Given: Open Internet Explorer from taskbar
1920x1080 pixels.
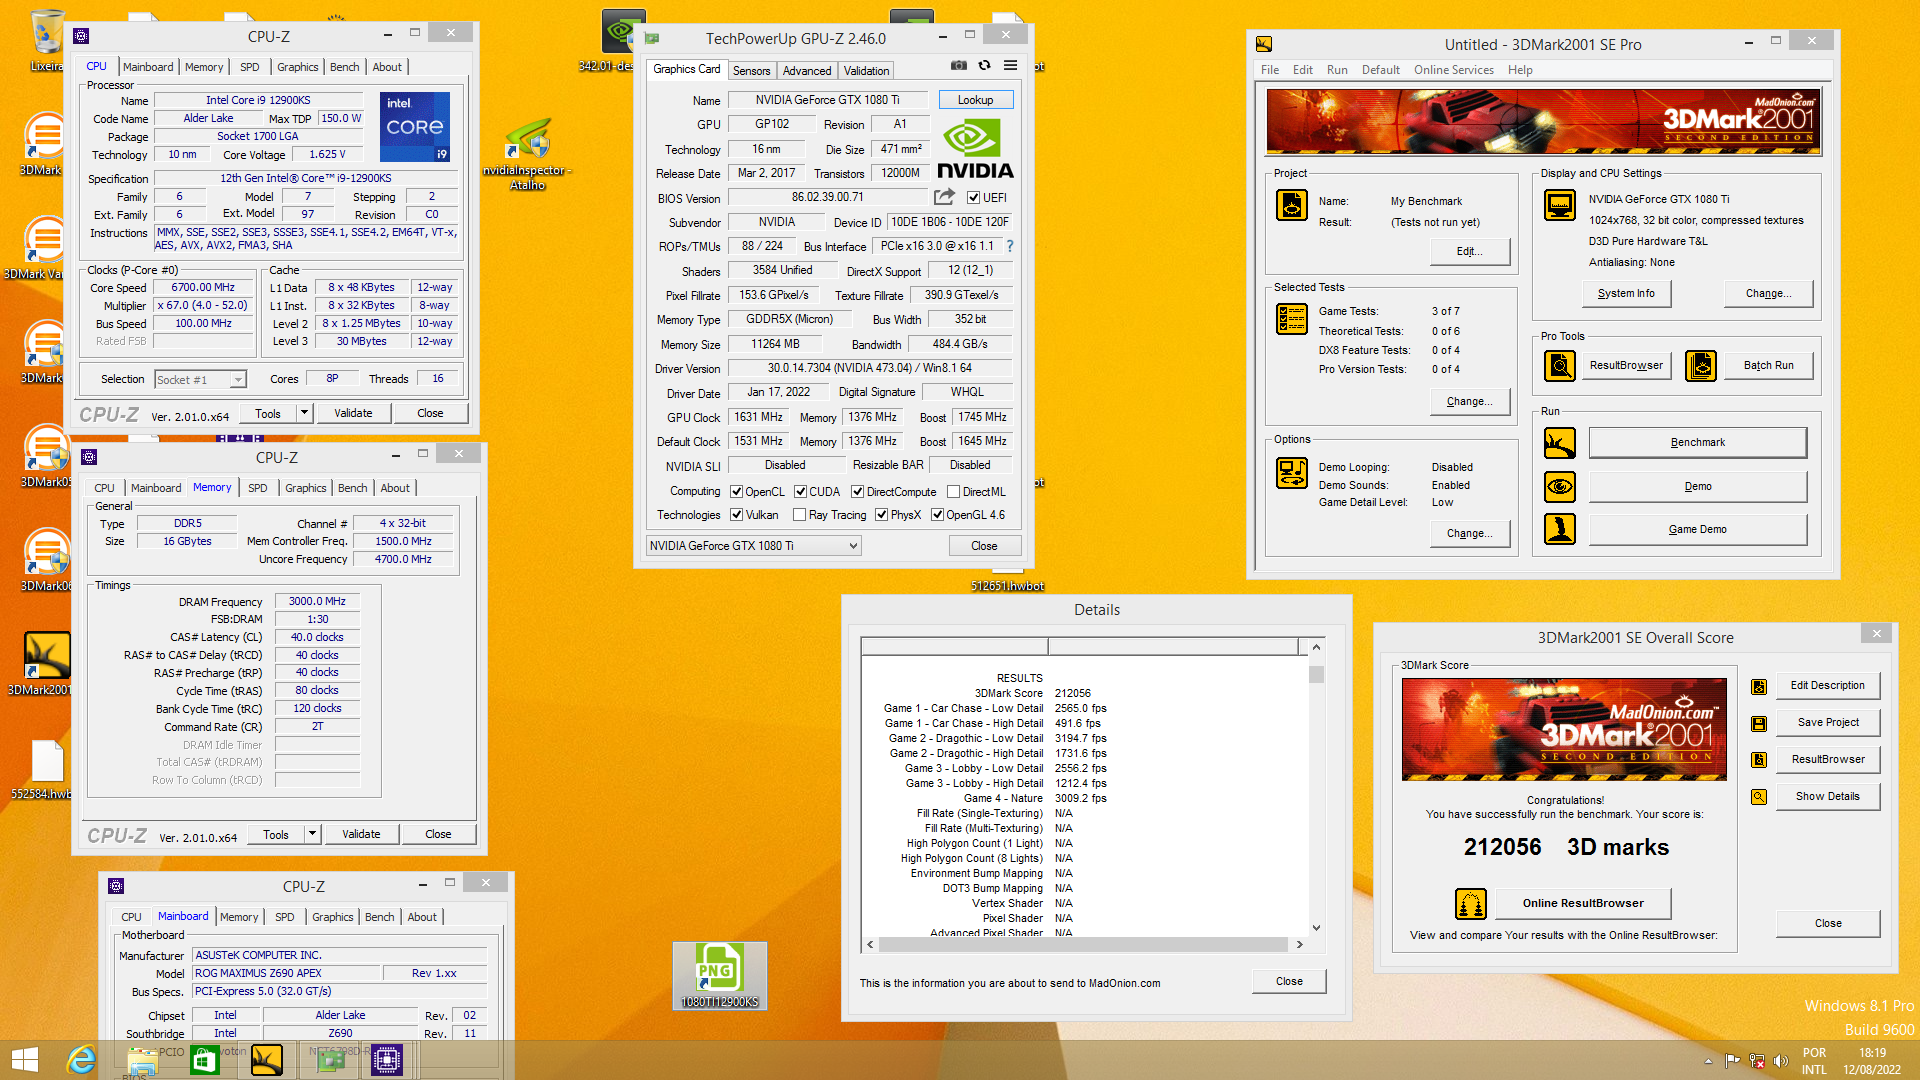Looking at the screenshot, I should [x=81, y=1060].
